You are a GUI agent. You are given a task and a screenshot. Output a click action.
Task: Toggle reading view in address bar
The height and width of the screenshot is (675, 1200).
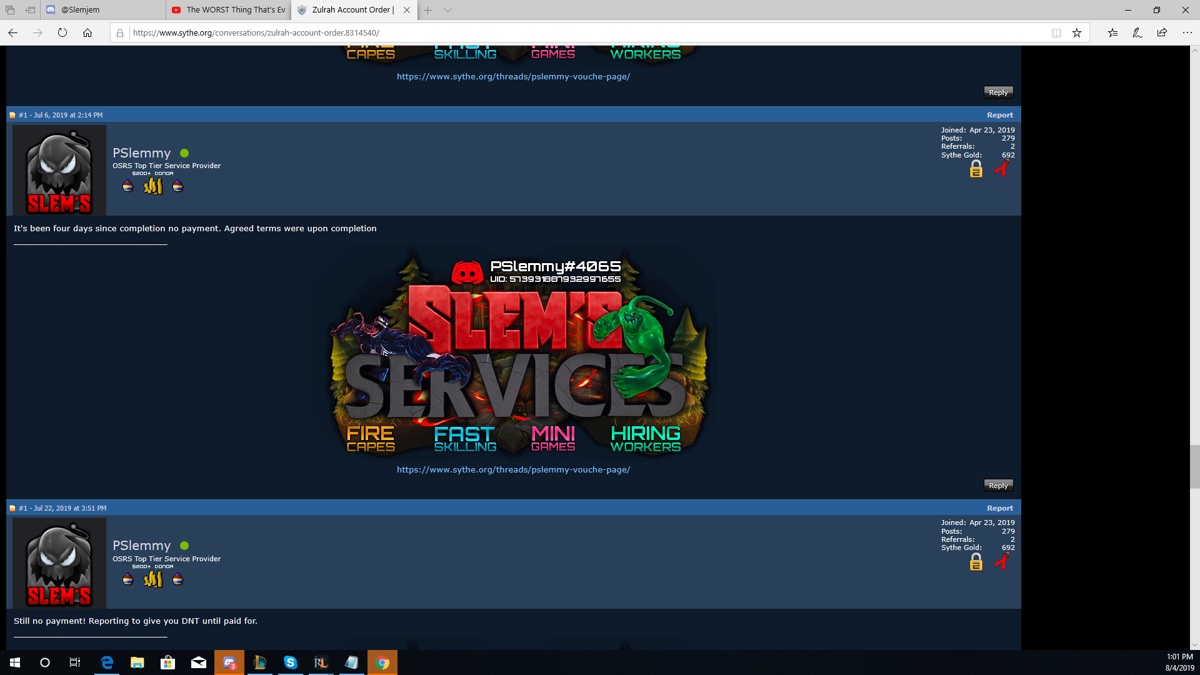(1056, 33)
